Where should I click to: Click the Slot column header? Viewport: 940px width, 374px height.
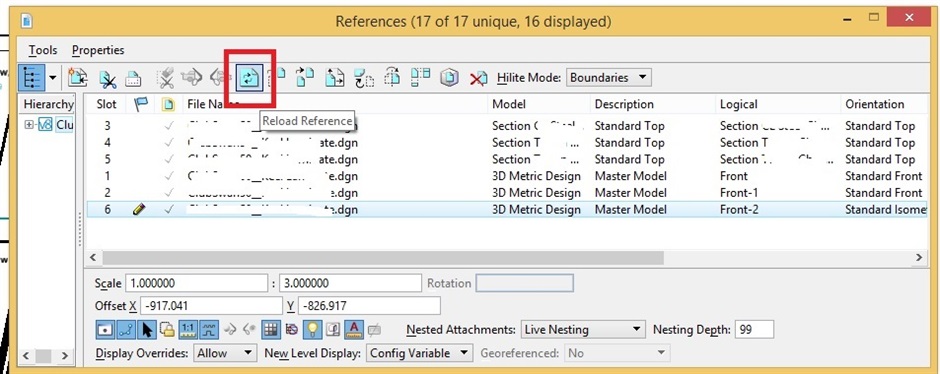click(x=107, y=104)
